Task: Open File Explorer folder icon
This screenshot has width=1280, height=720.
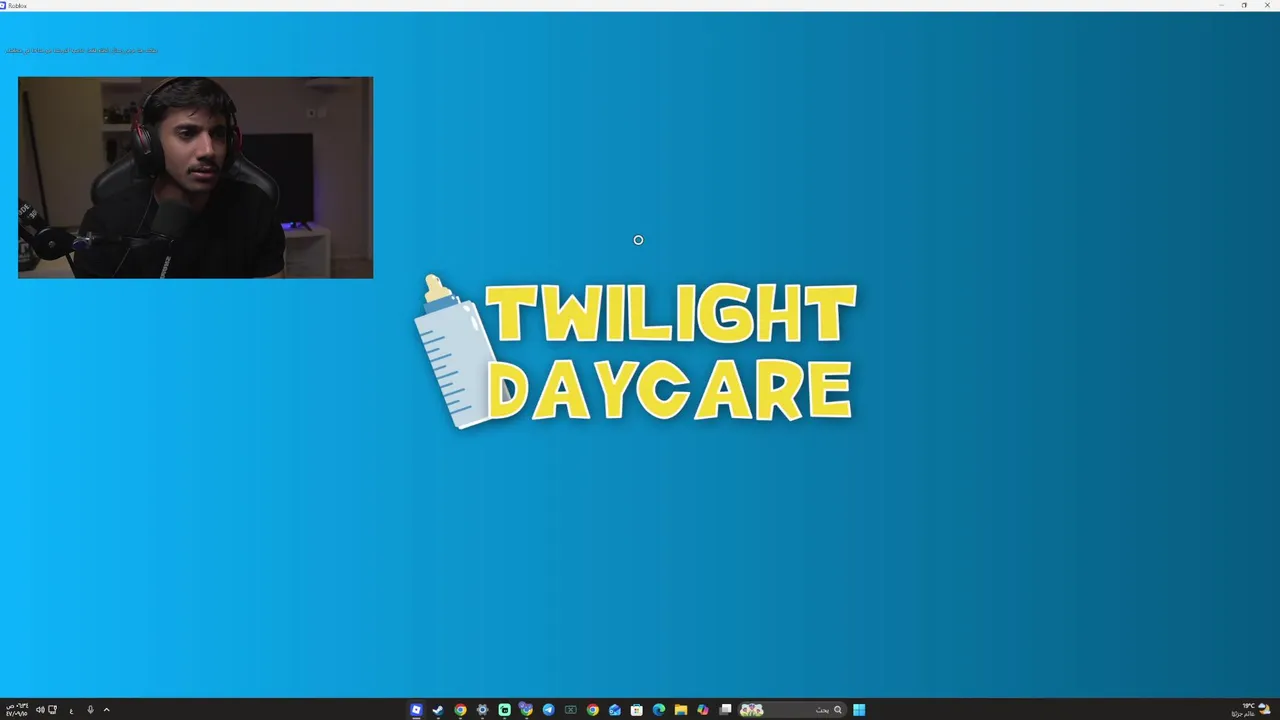Action: point(681,710)
